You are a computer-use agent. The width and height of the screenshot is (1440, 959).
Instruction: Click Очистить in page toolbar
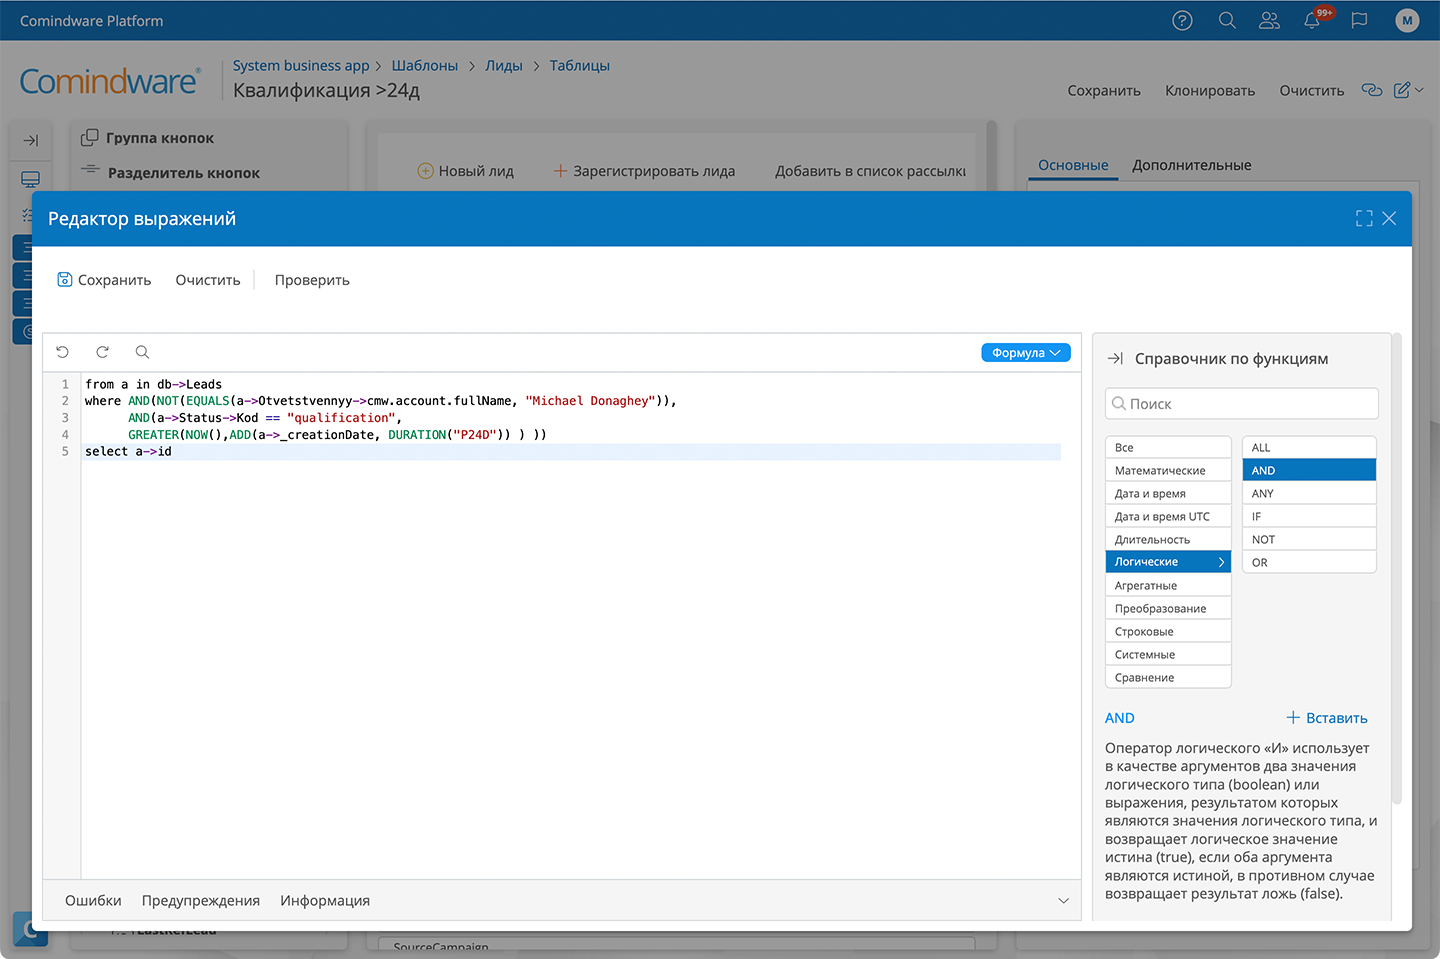pos(1312,90)
